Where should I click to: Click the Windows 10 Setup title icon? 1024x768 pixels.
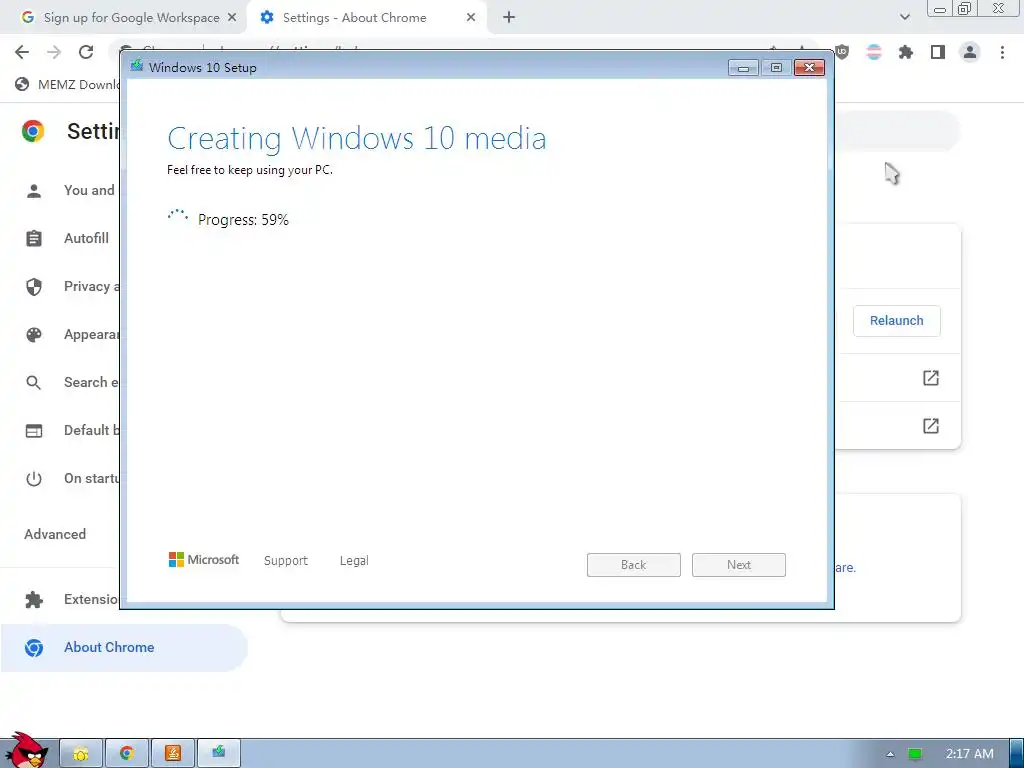[x=136, y=66]
